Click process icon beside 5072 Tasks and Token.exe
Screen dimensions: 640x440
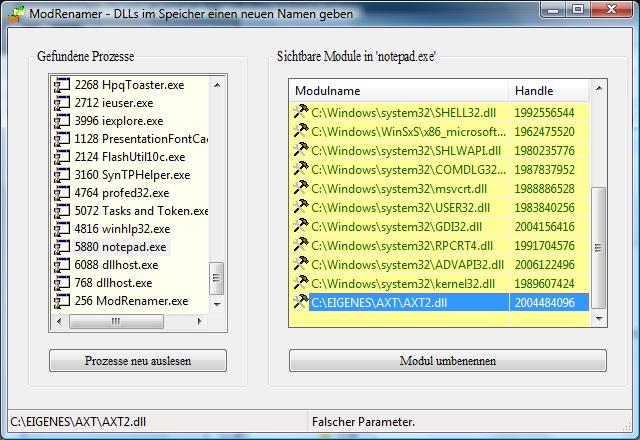point(62,211)
